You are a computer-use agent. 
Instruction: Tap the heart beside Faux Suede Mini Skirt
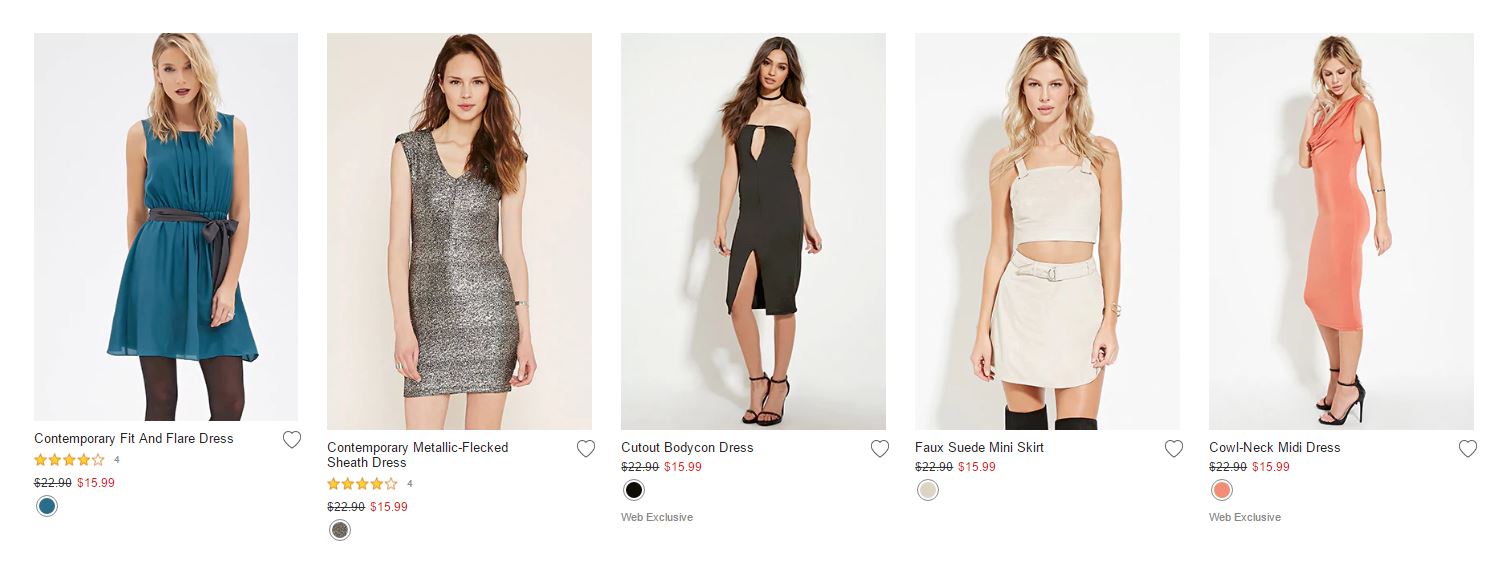pyautogui.click(x=1174, y=449)
